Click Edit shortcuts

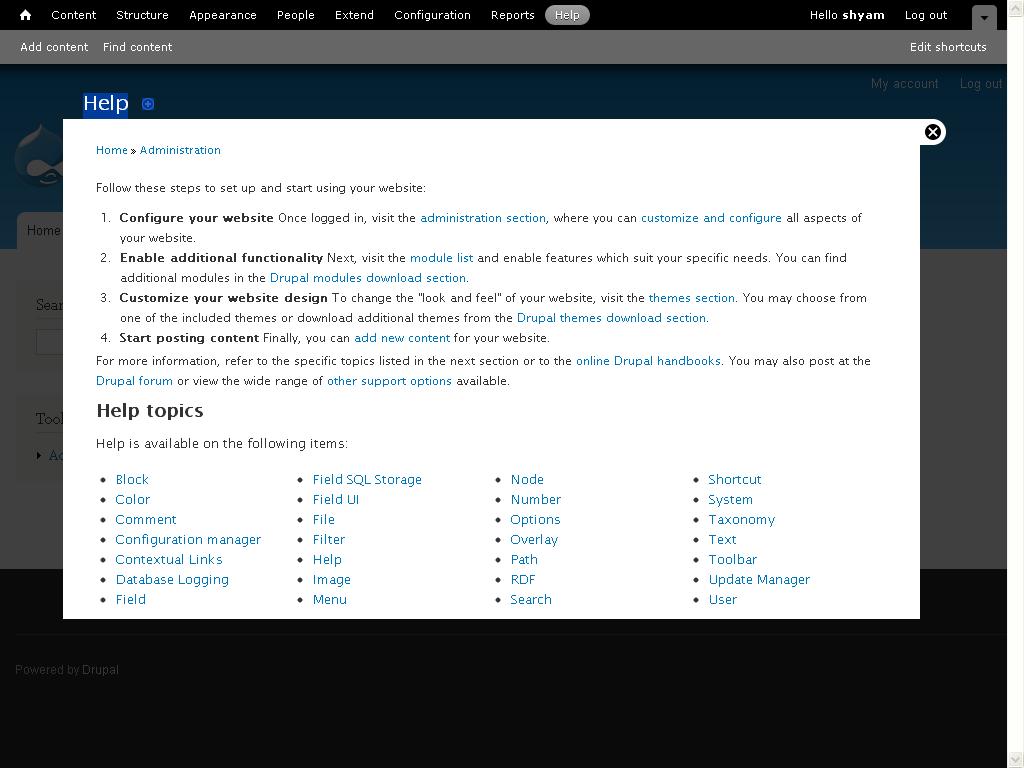point(948,46)
